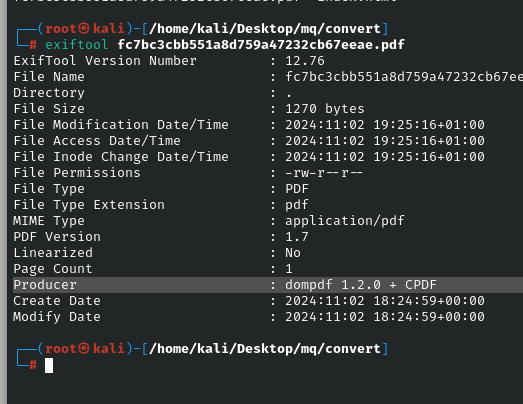Click the Page Count label
The width and height of the screenshot is (523, 404).
pos(53,269)
